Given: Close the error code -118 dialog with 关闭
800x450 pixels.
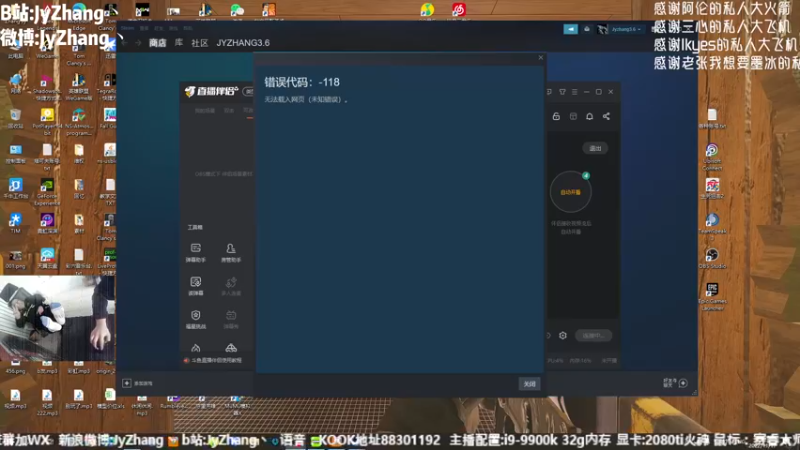Looking at the screenshot, I should [x=529, y=384].
